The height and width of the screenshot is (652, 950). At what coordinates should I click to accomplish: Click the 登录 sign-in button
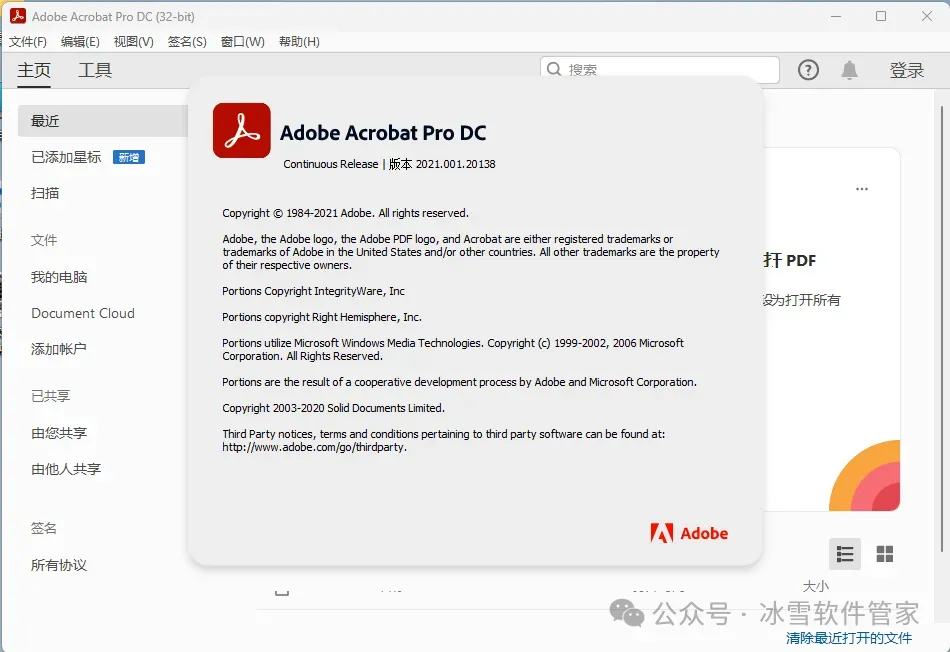906,70
